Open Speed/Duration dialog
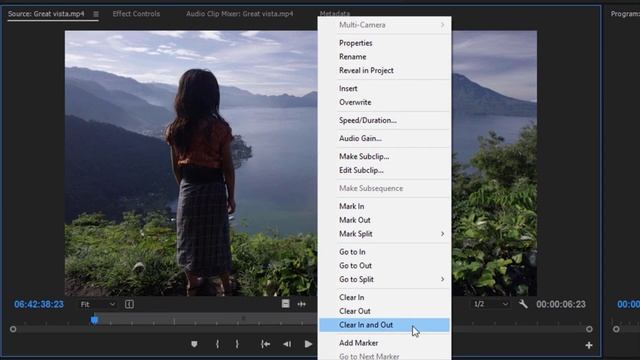This screenshot has height=360, width=640. click(384, 120)
